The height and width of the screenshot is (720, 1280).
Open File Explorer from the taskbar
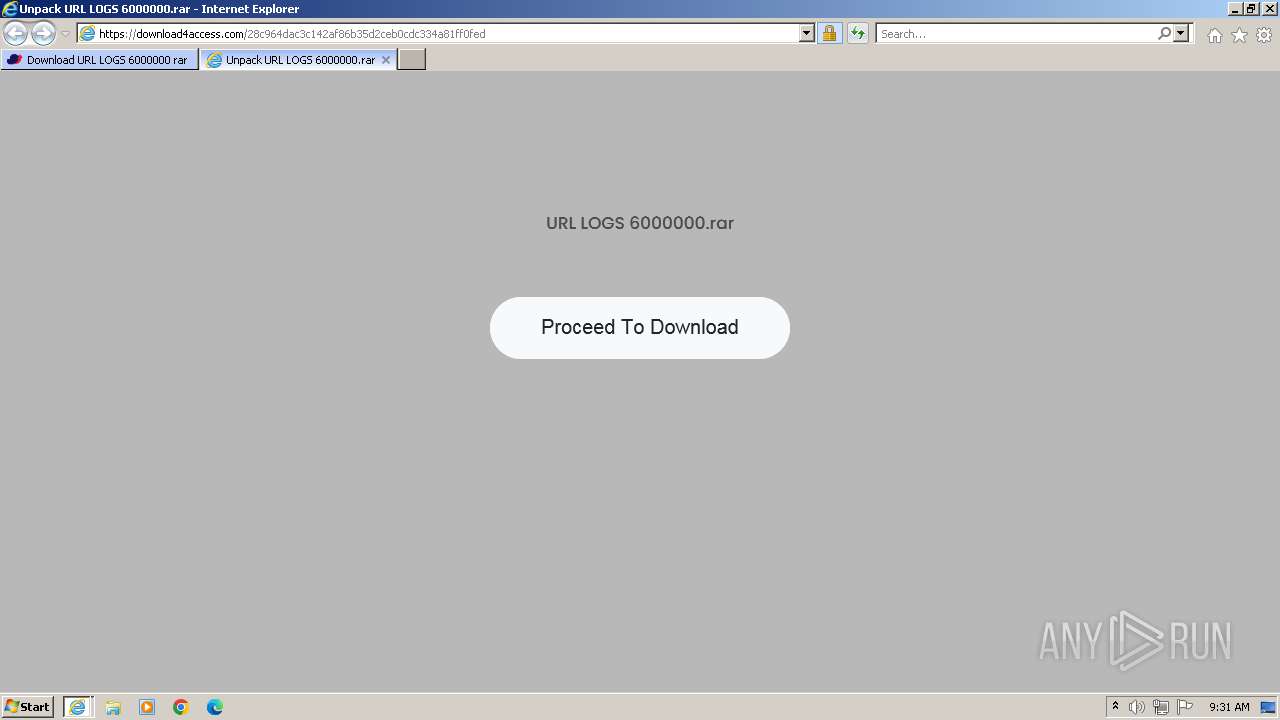[x=113, y=707]
